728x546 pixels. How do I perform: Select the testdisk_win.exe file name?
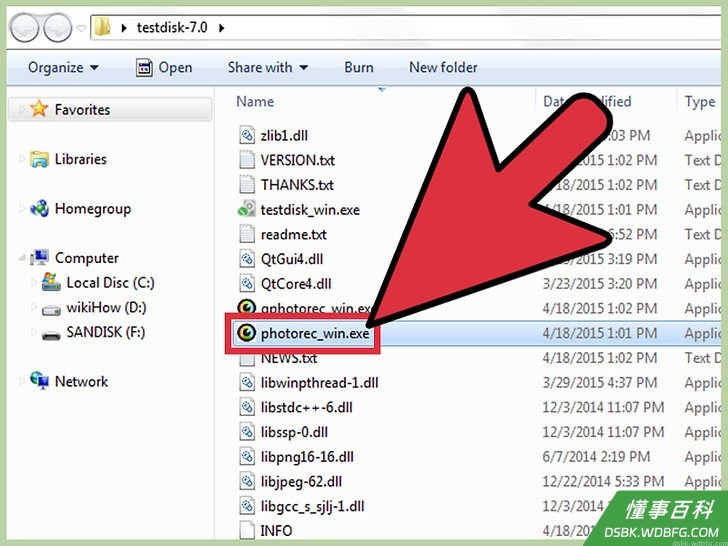310,210
